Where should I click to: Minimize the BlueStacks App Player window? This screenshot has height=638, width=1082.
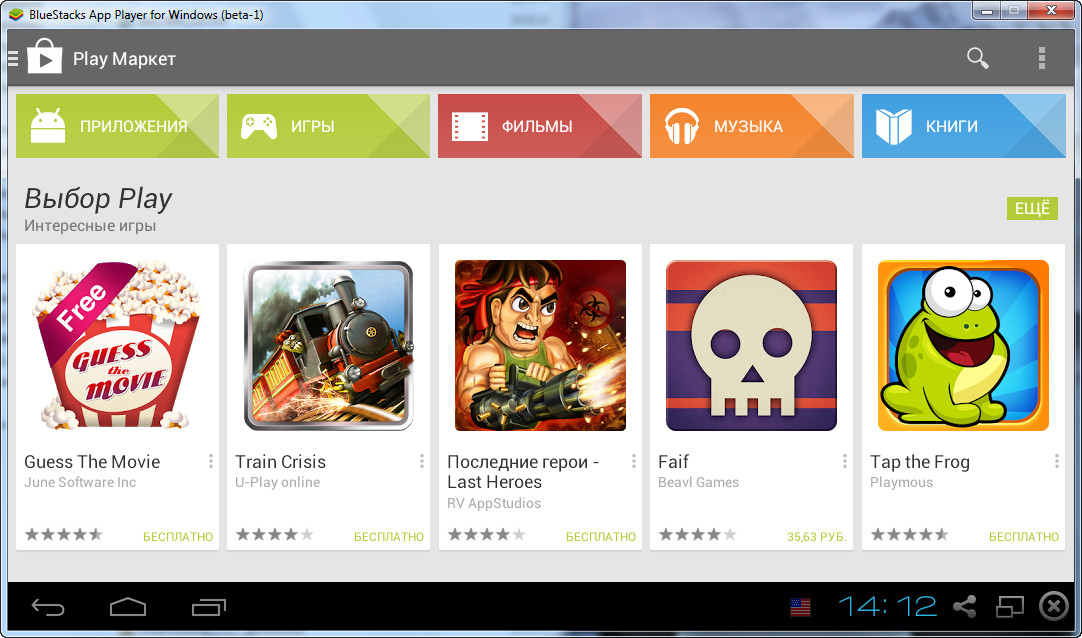987,10
